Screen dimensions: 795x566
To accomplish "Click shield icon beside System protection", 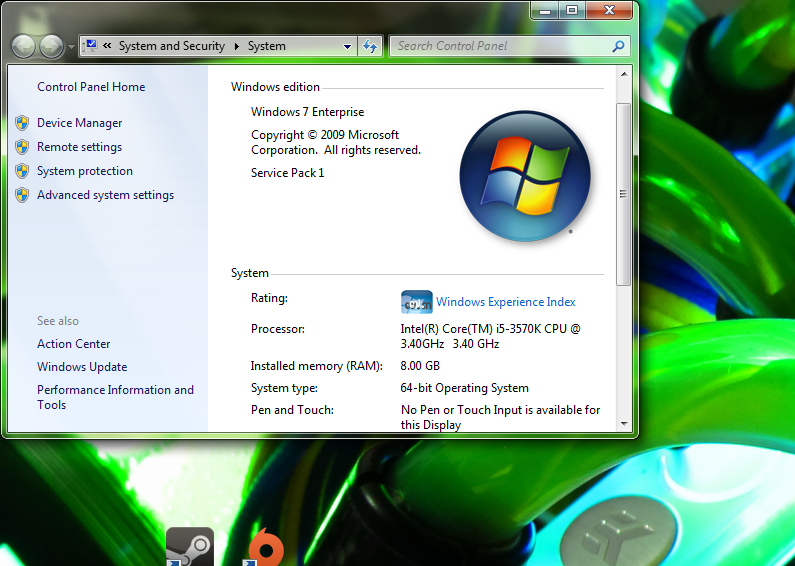I will pyautogui.click(x=22, y=171).
